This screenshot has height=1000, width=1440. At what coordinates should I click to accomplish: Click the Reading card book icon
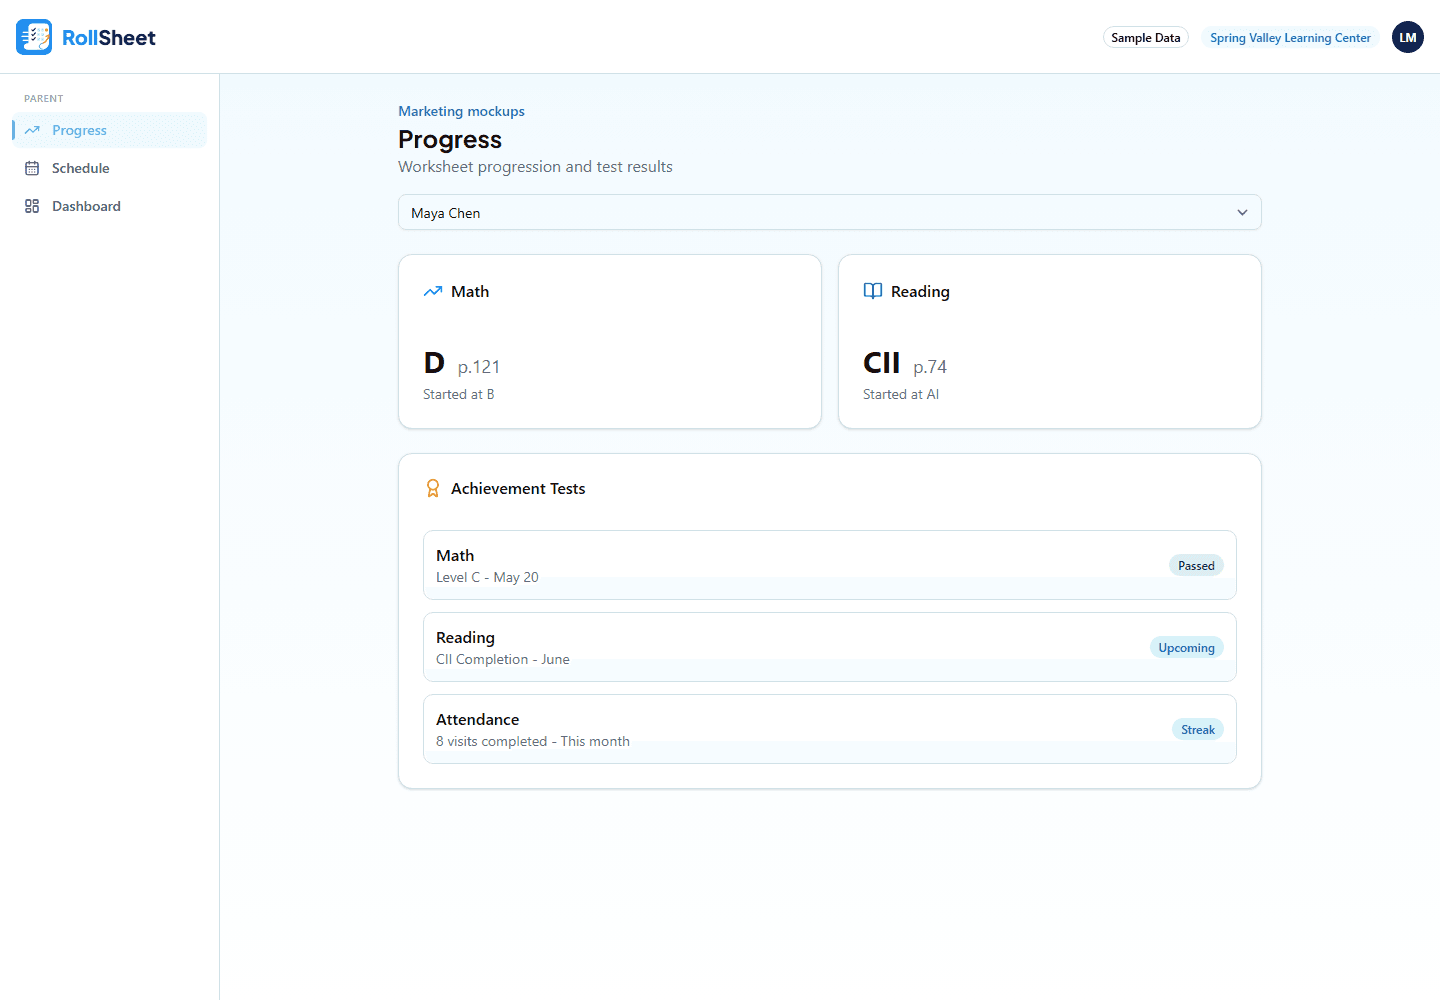pyautogui.click(x=873, y=291)
